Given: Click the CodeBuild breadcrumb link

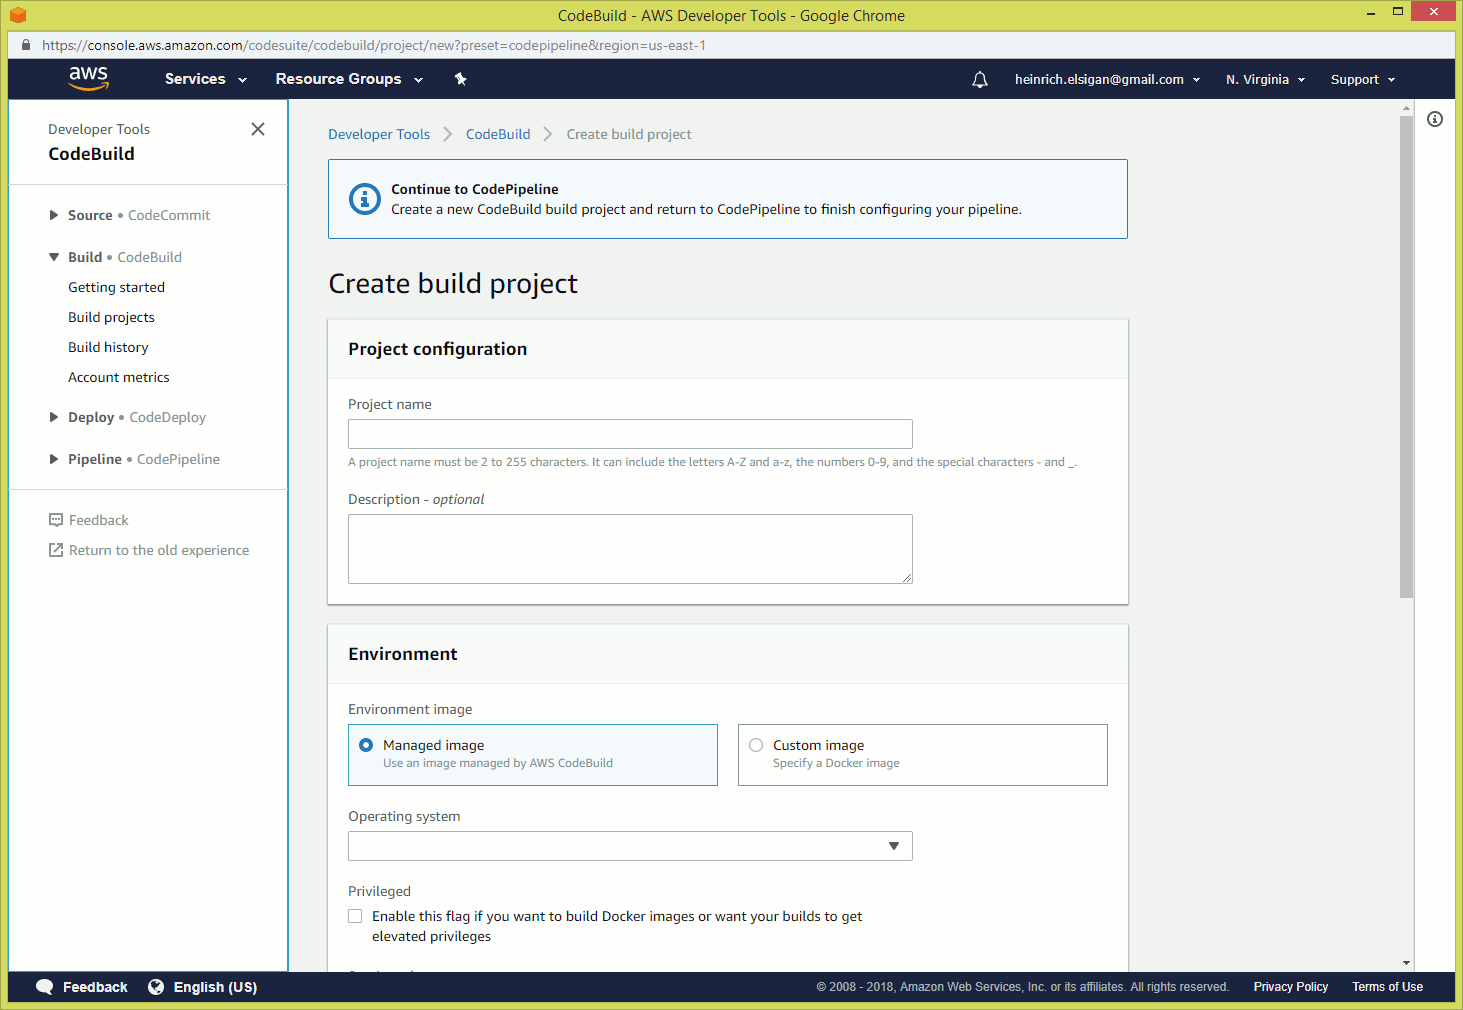Looking at the screenshot, I should point(498,134).
